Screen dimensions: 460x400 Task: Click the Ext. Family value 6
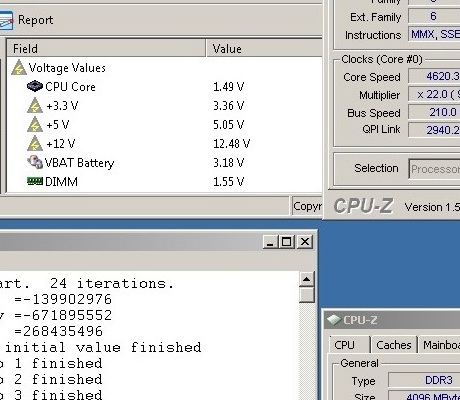tap(434, 16)
